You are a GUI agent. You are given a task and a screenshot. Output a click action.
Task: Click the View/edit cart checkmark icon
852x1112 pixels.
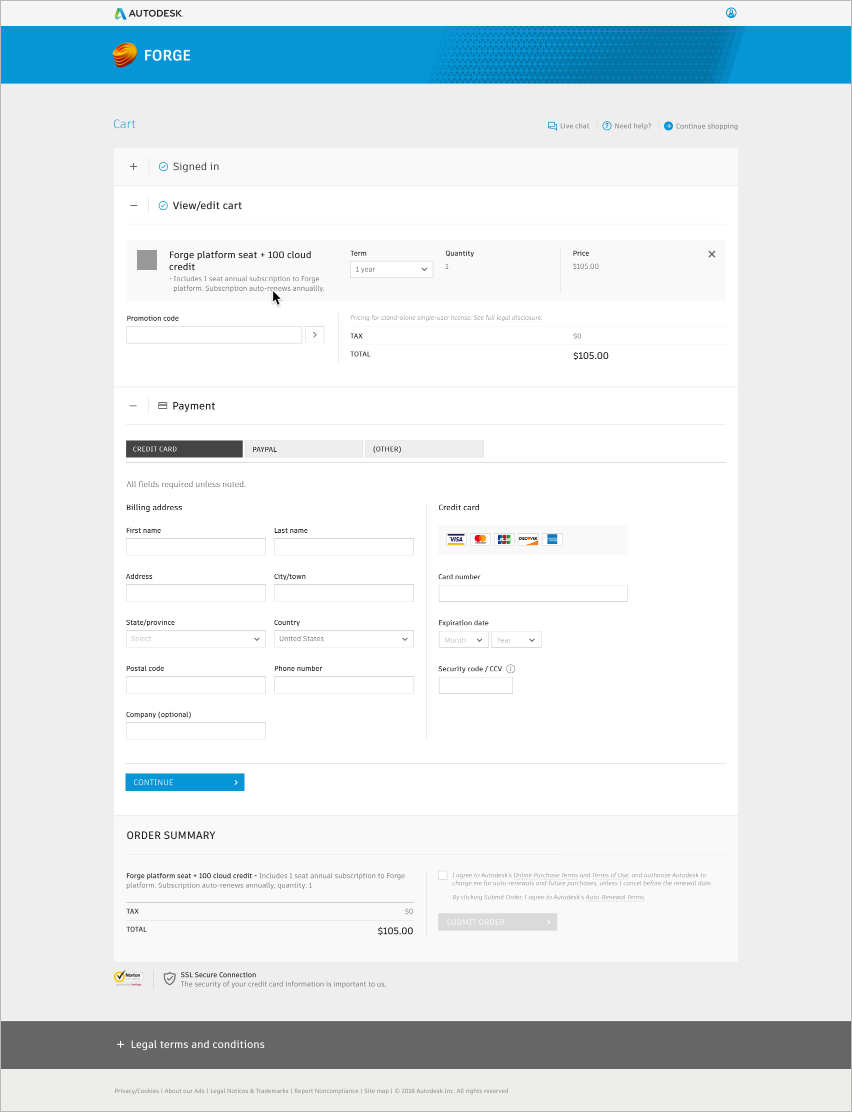pyautogui.click(x=163, y=206)
